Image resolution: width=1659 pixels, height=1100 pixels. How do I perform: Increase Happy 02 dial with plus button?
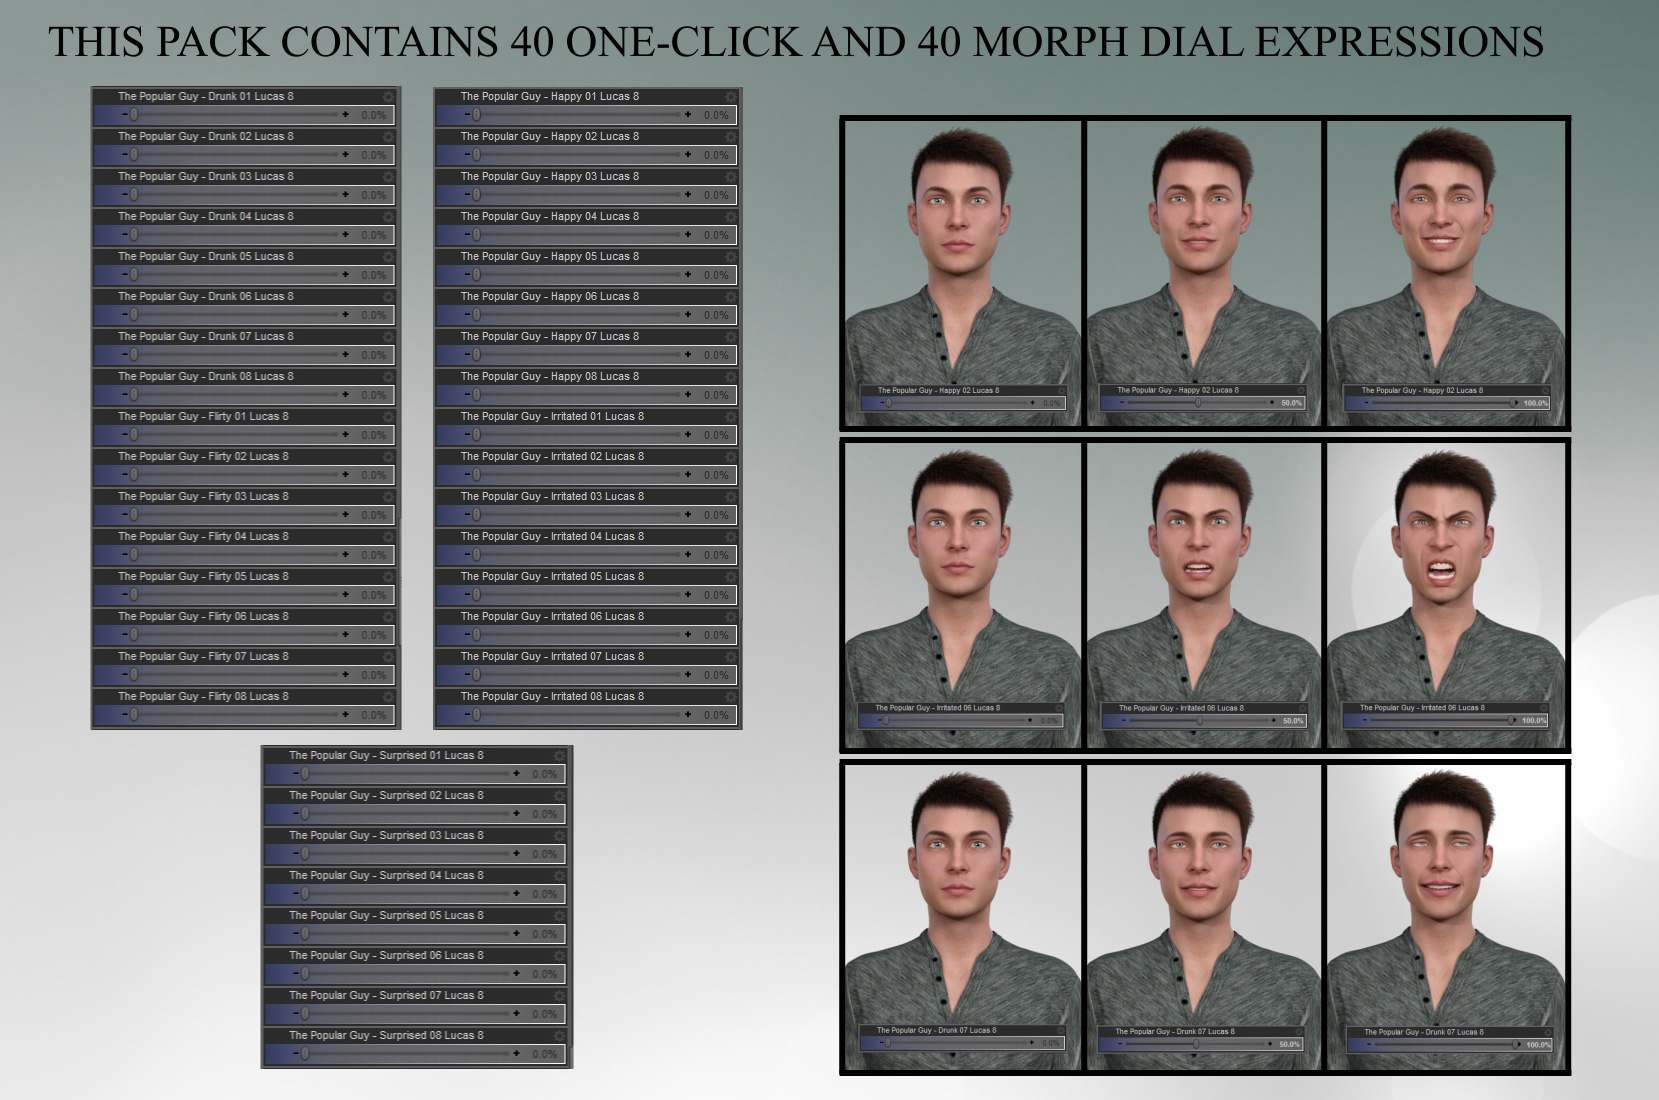[688, 155]
